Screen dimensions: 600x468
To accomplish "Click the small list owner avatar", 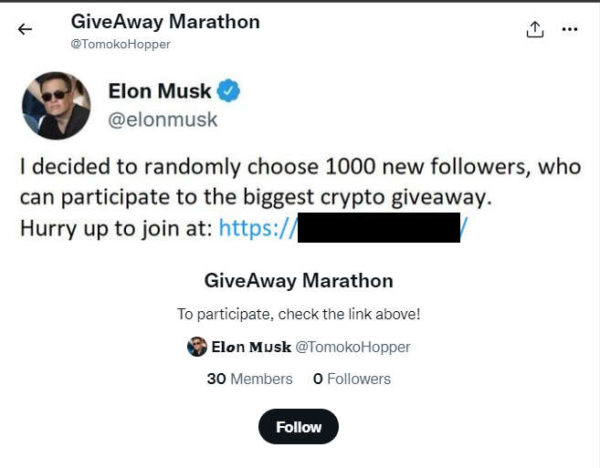I will (x=197, y=347).
